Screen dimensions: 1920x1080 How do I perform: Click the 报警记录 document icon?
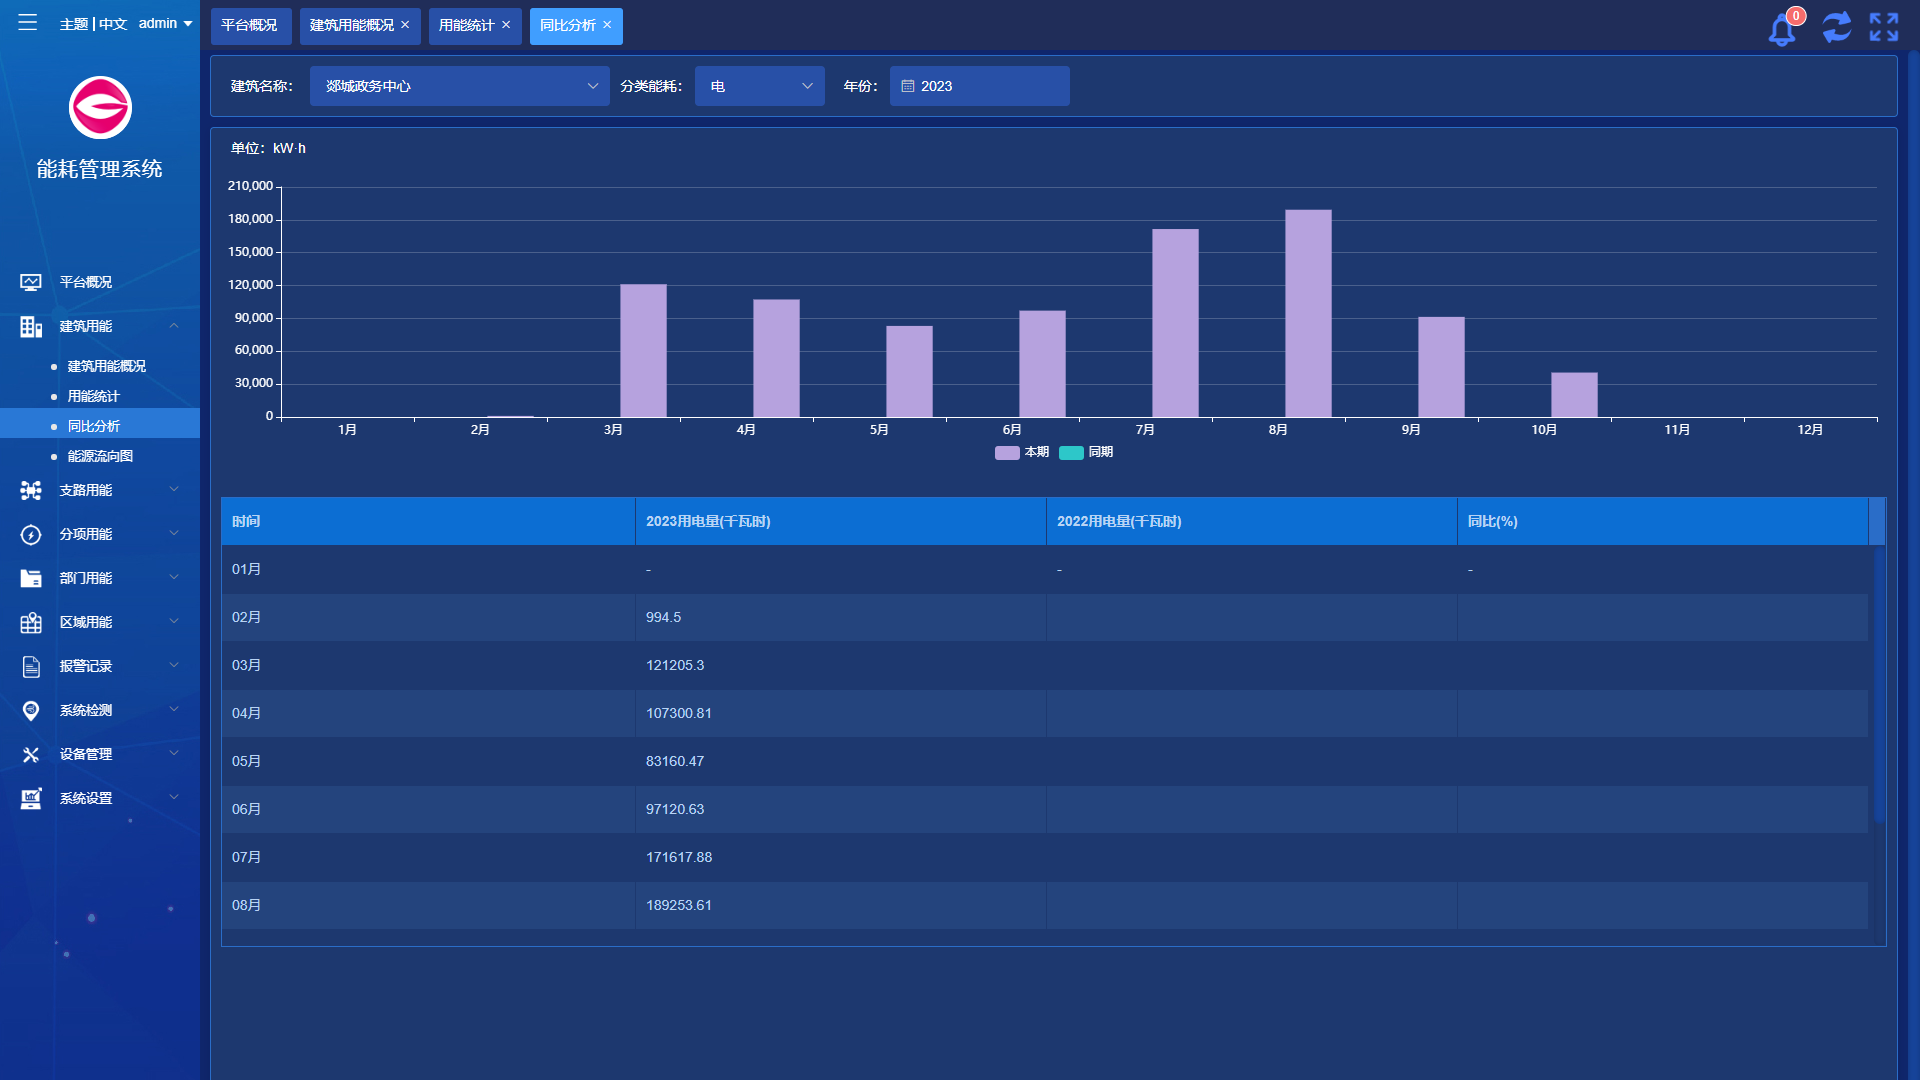point(31,666)
